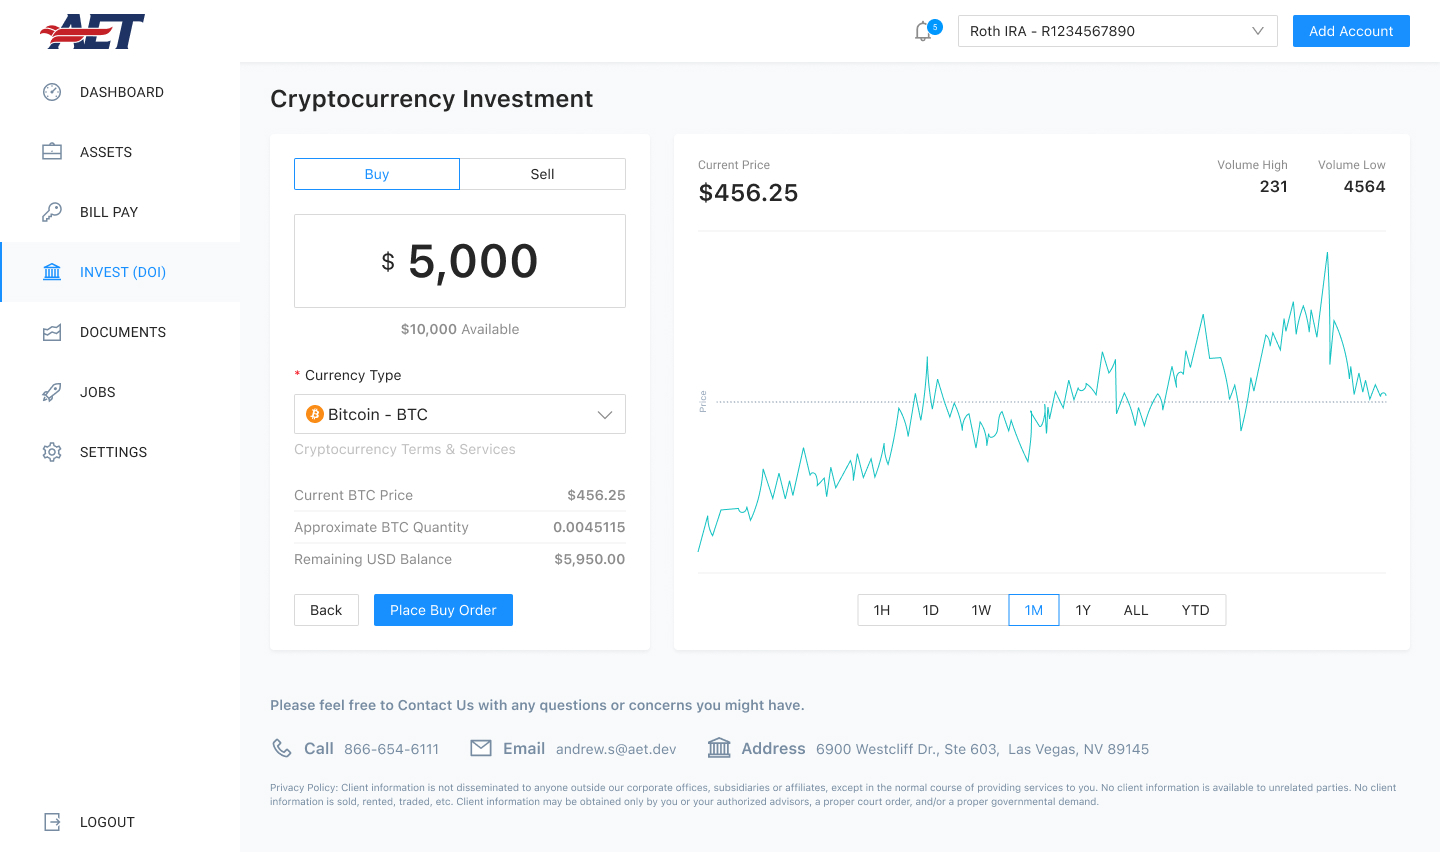Image resolution: width=1440 pixels, height=852 pixels.
Task: Open Cryptocurrency Terms & Services link
Action: (x=405, y=450)
